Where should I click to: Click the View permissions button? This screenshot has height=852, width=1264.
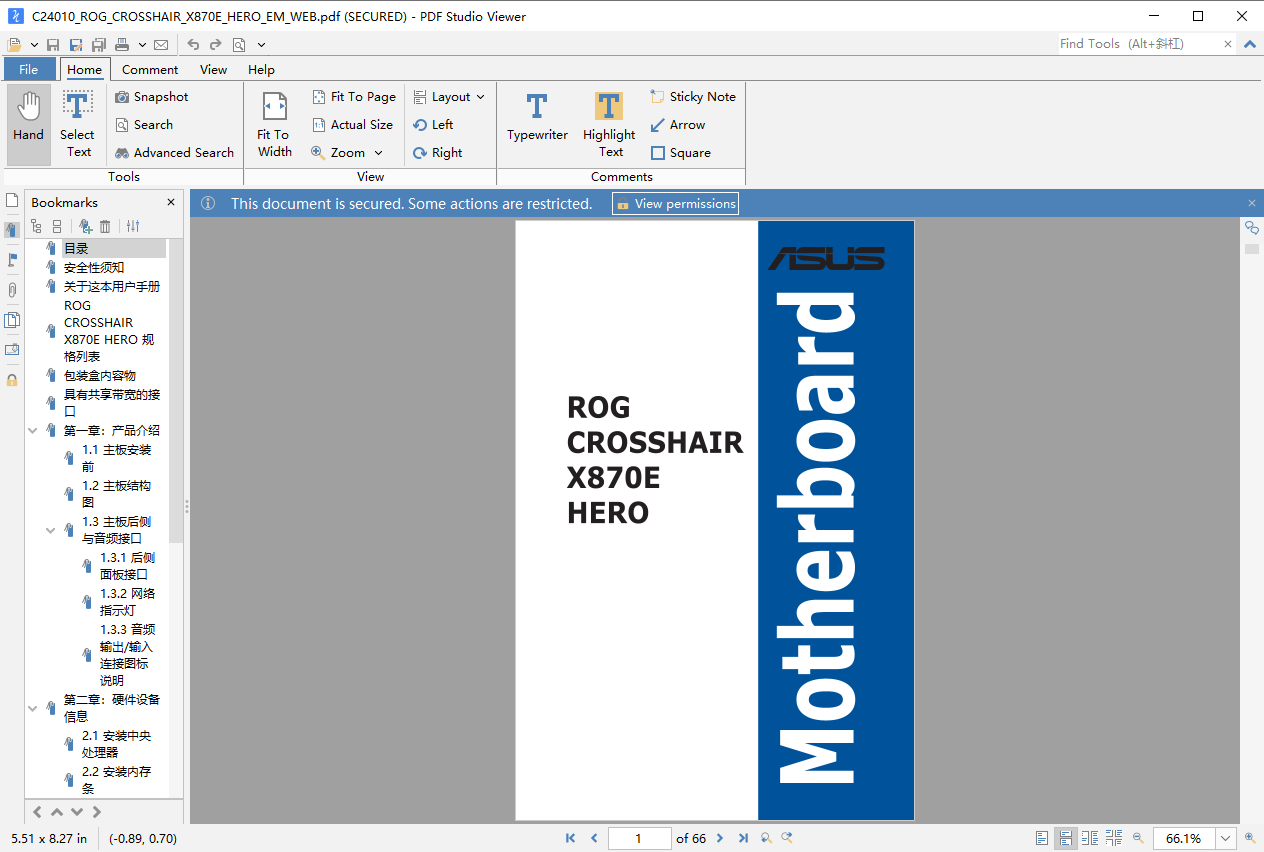click(x=675, y=203)
